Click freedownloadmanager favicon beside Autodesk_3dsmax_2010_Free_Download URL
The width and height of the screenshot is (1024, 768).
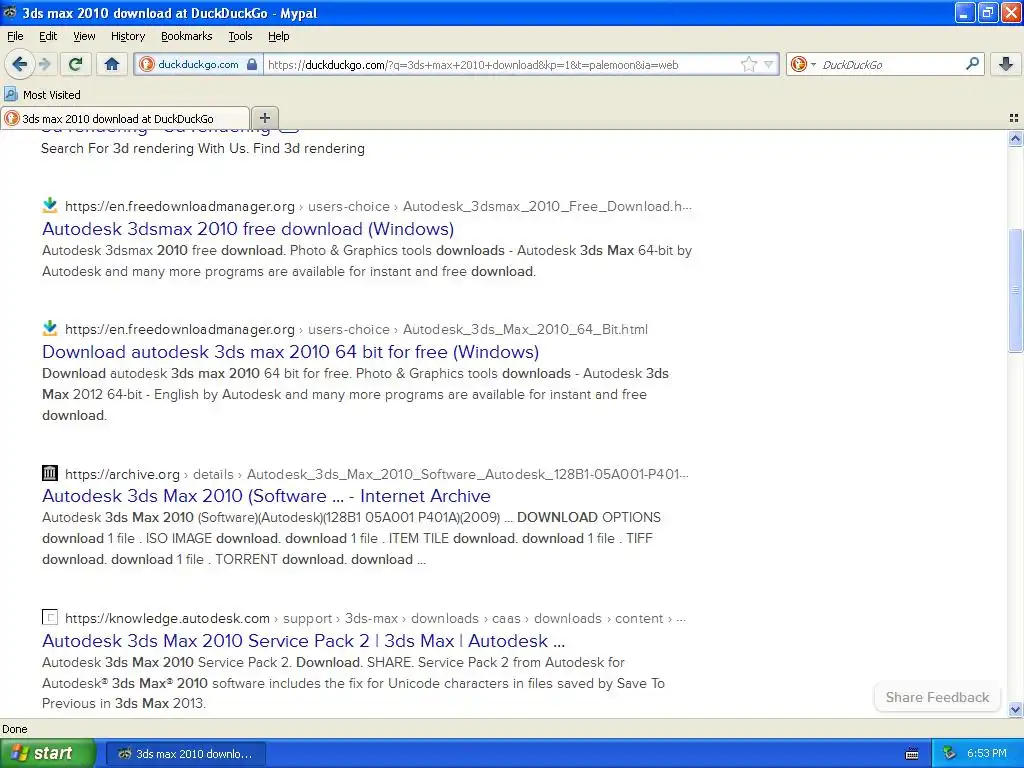point(50,206)
